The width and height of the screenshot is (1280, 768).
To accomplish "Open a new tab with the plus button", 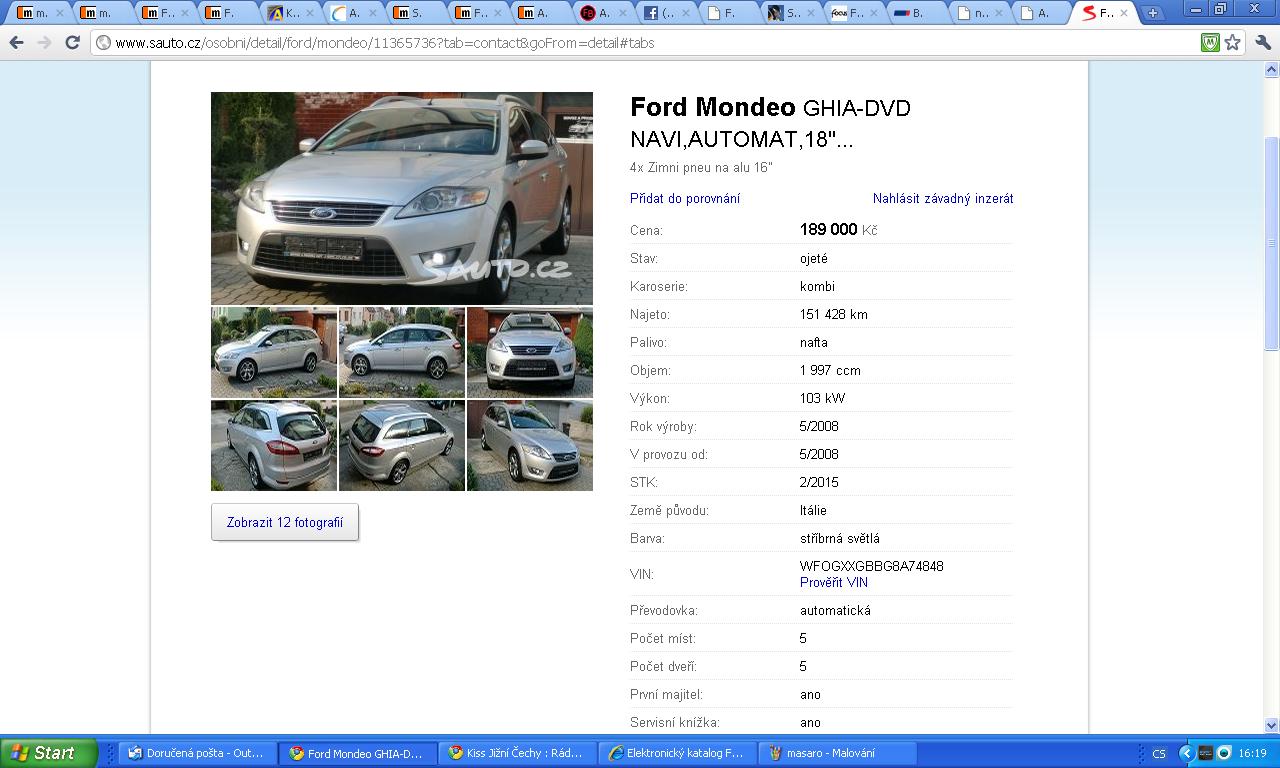I will 1153,13.
